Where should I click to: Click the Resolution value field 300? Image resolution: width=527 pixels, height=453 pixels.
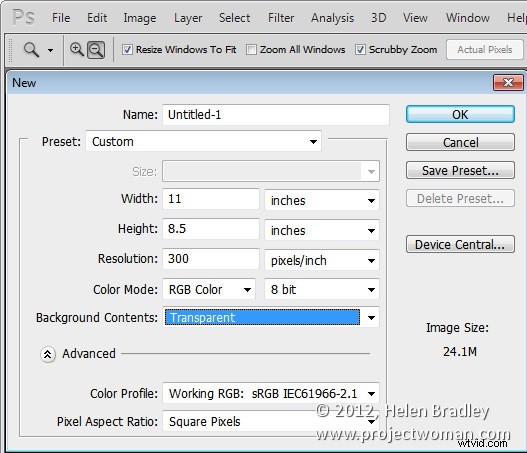211,258
